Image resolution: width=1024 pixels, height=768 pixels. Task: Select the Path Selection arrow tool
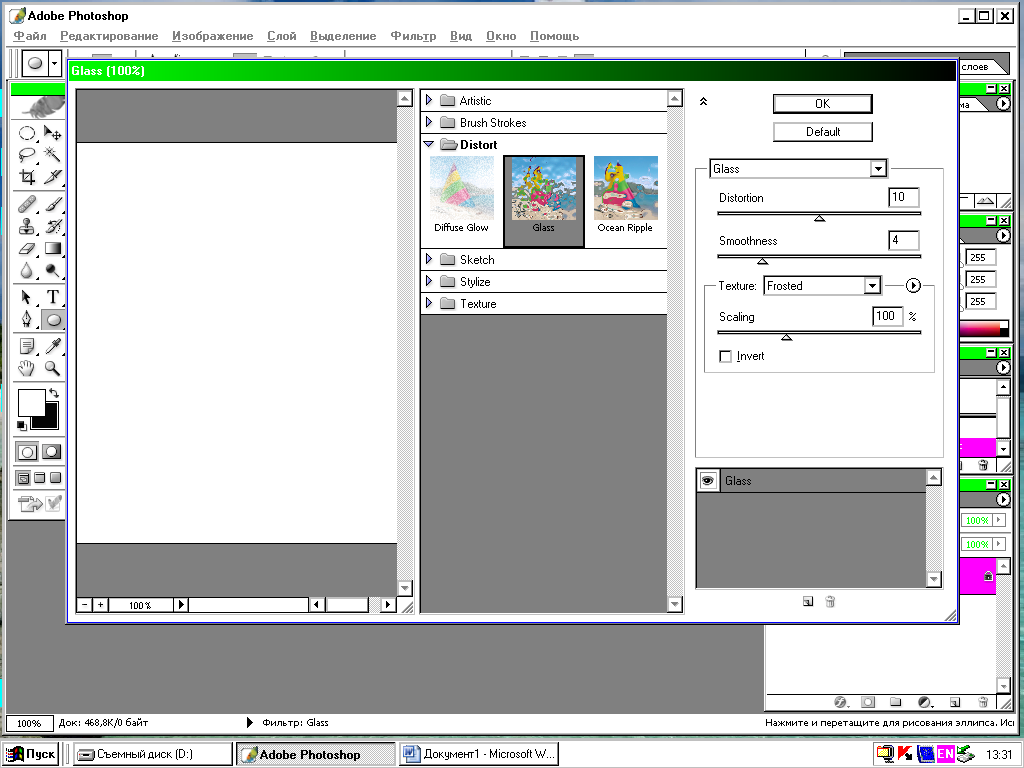(x=27, y=298)
